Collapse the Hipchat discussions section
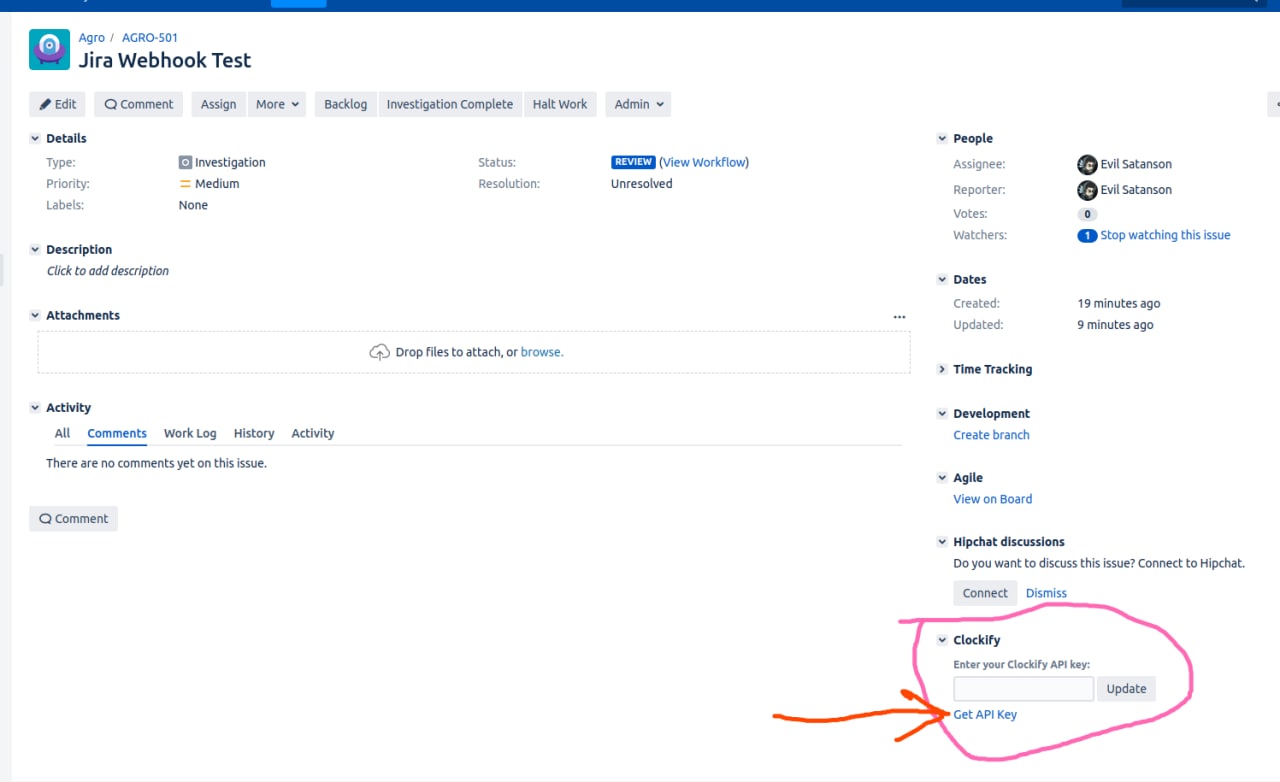1280x782 pixels. click(x=942, y=541)
